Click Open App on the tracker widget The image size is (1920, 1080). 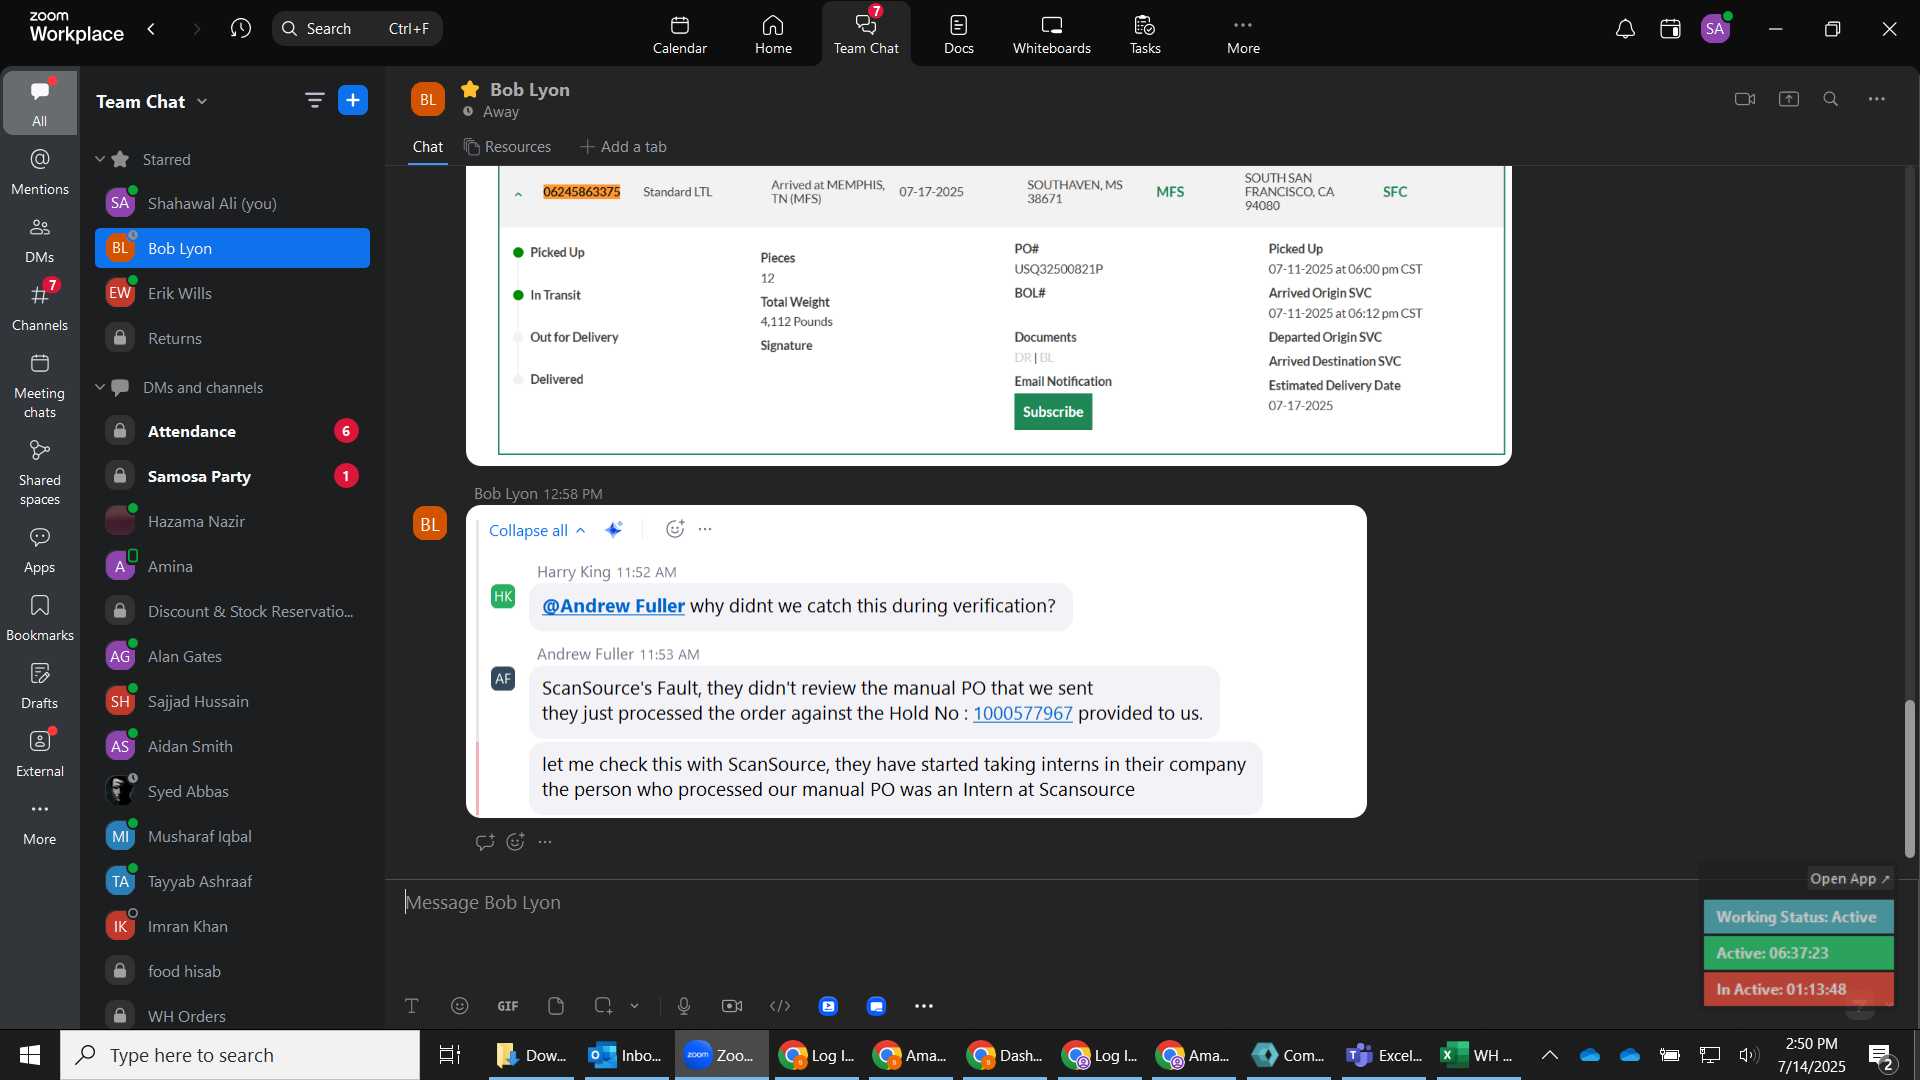(x=1849, y=878)
